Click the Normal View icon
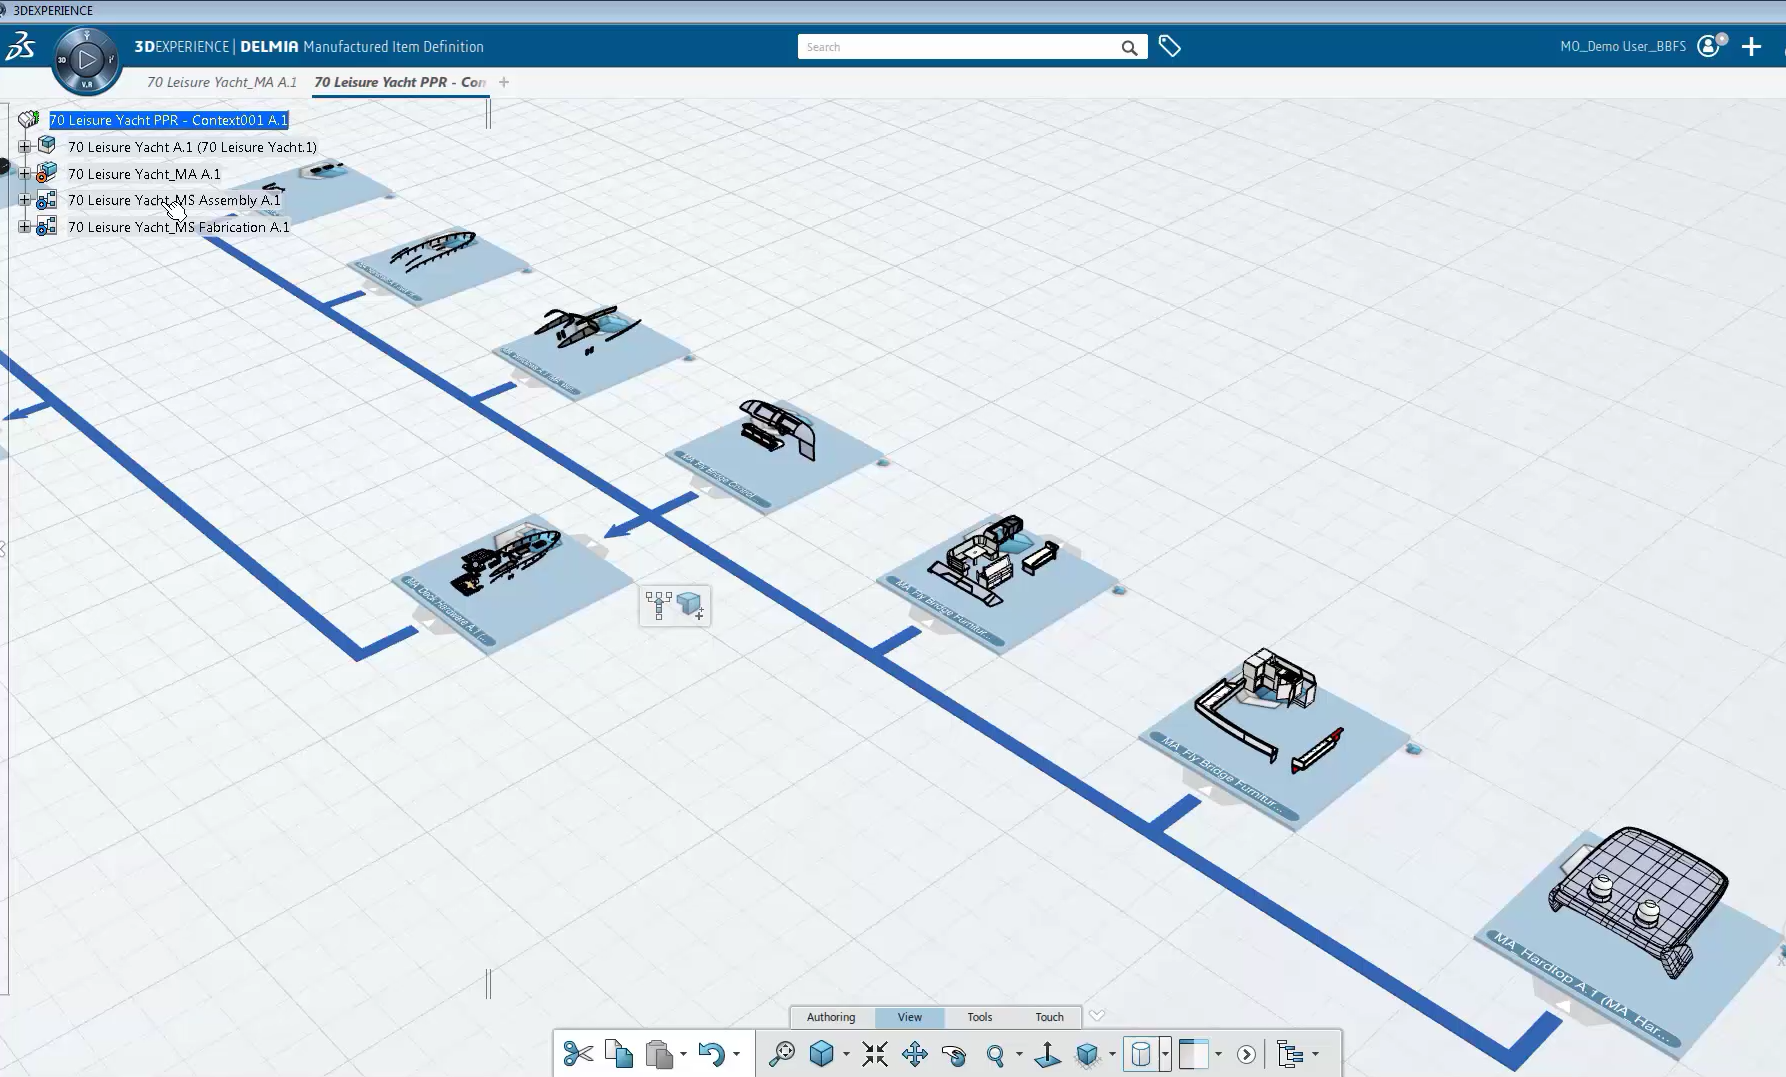Viewport: 1786px width, 1077px height. tap(1047, 1054)
